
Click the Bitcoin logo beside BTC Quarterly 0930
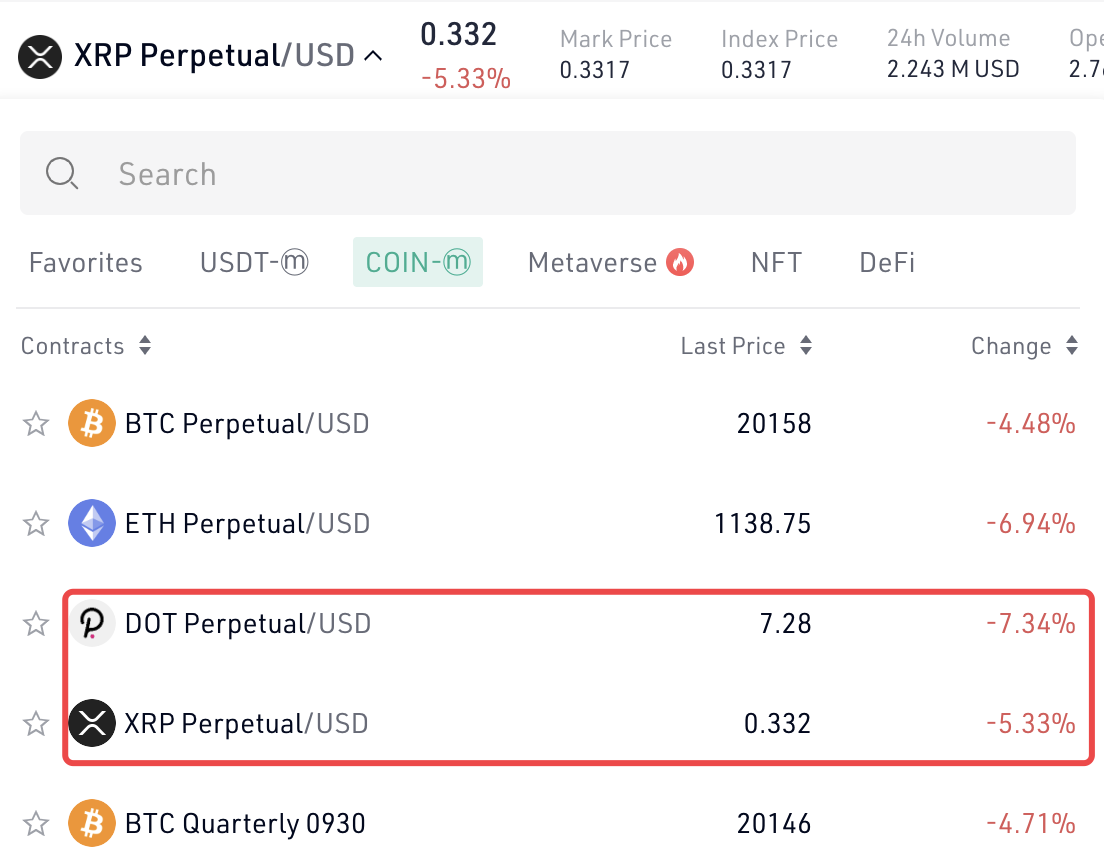click(92, 823)
